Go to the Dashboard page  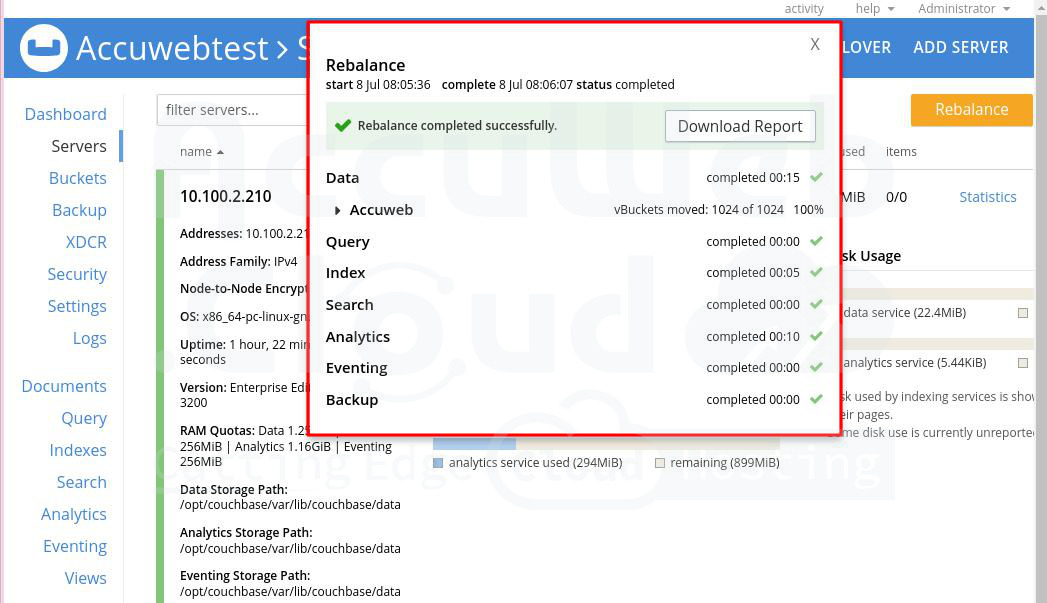click(65, 114)
